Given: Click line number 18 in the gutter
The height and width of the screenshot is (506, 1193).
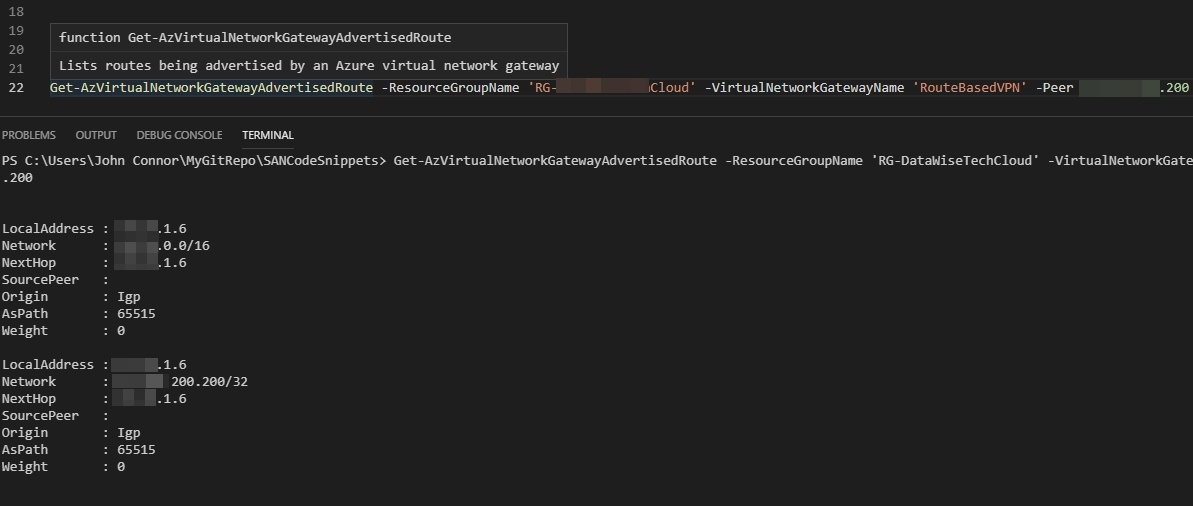Looking at the screenshot, I should click(x=15, y=11).
